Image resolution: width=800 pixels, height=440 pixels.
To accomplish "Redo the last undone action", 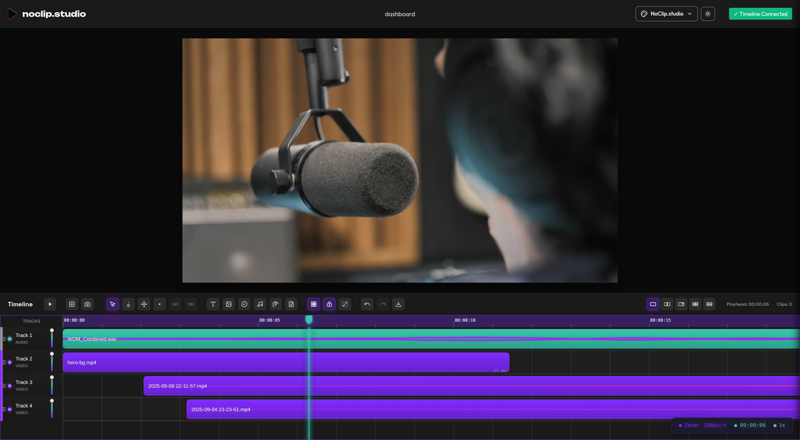I will pyautogui.click(x=383, y=304).
